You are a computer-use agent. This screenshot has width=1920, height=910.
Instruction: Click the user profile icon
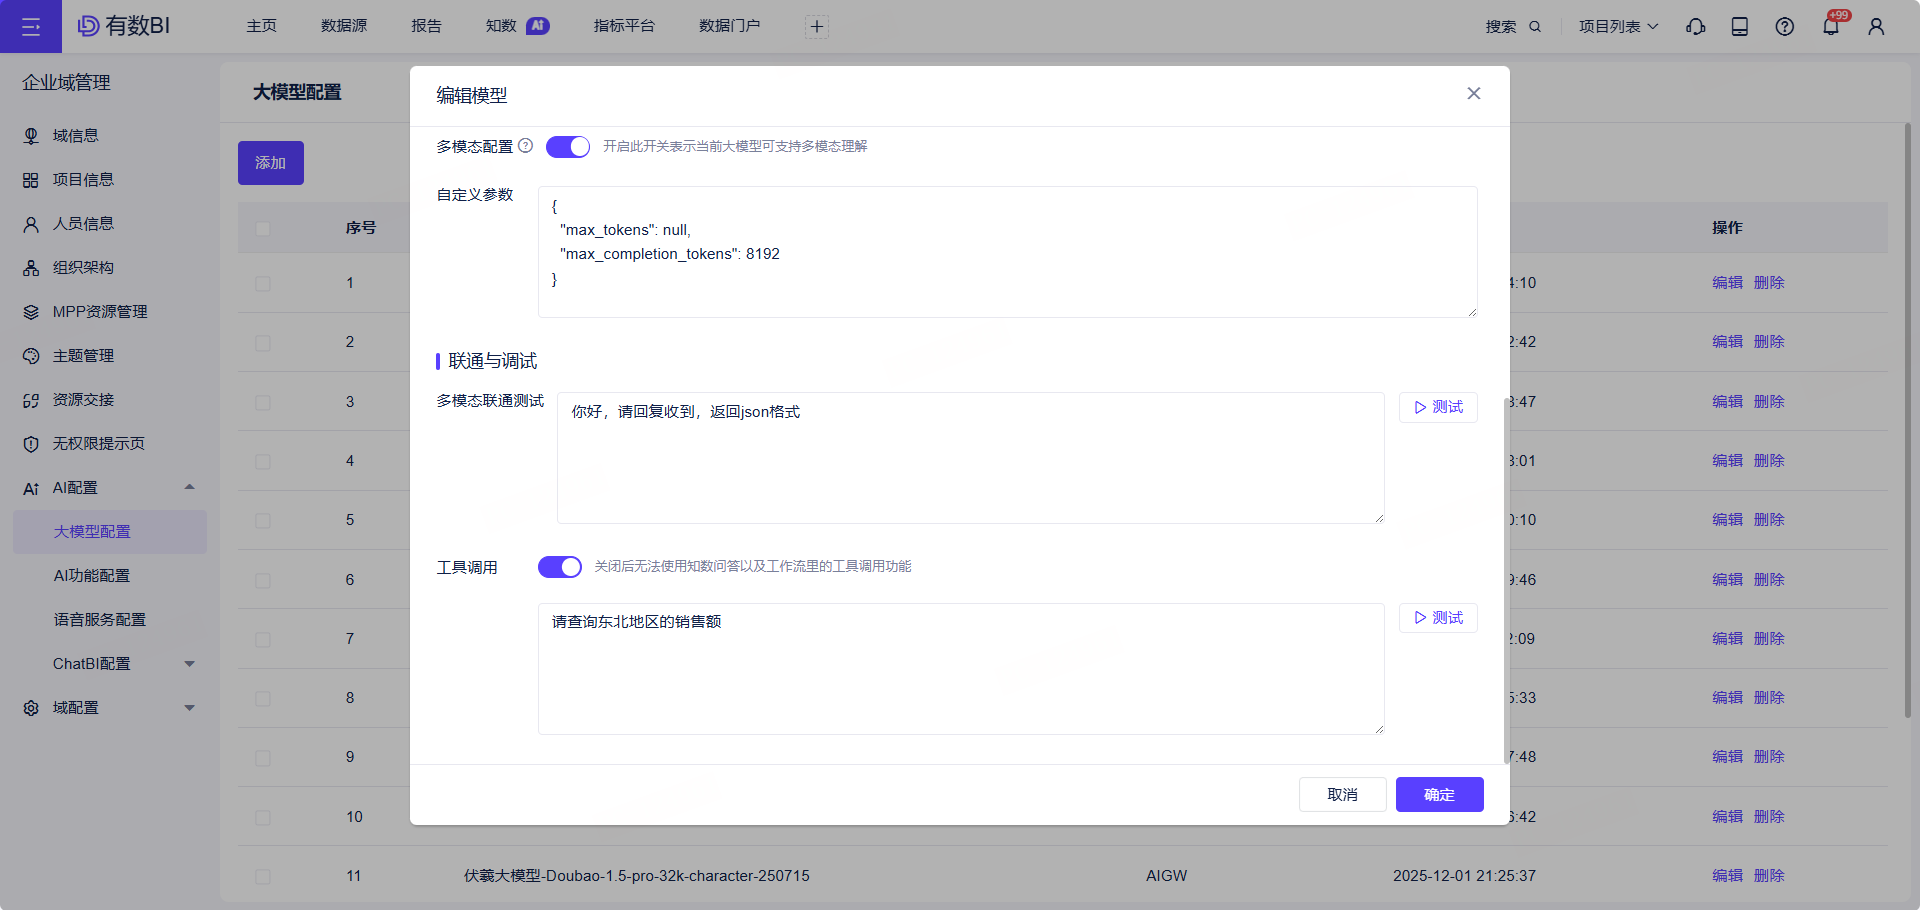1876,27
